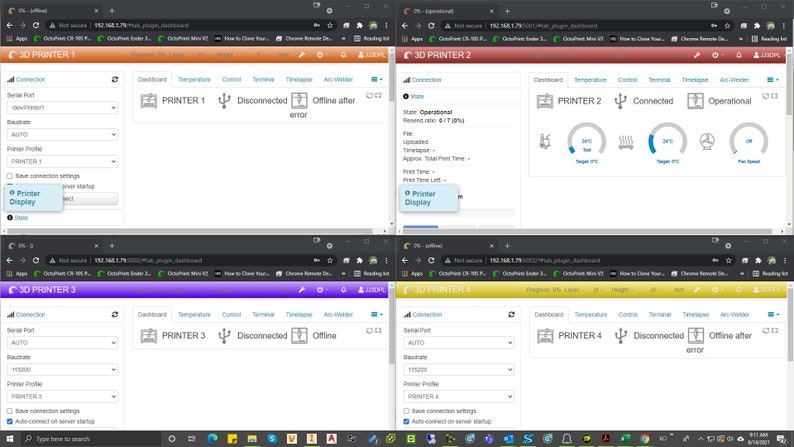Open OctoPrint Mini V2 bookmark in Printer 3 window
Image resolution: width=794 pixels, height=447 pixels.
click(183, 273)
